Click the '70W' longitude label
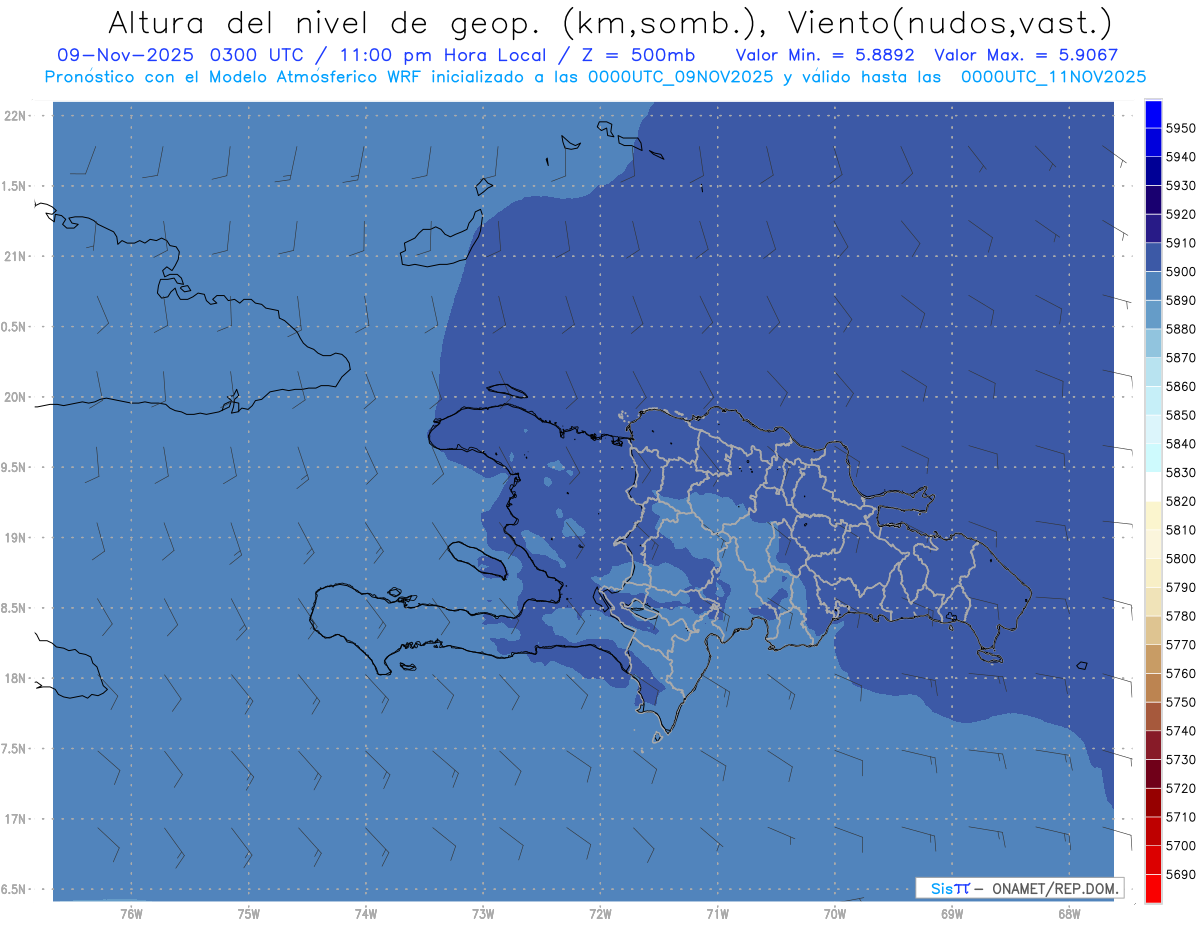Screen dimensions: 1200x927 click(x=835, y=915)
